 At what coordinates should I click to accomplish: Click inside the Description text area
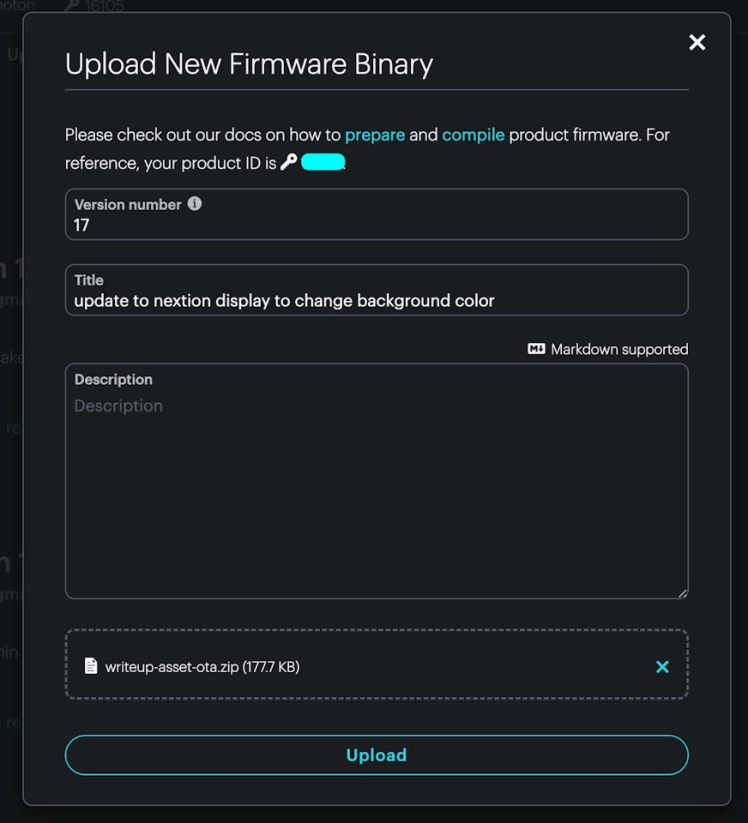pyautogui.click(x=376, y=481)
